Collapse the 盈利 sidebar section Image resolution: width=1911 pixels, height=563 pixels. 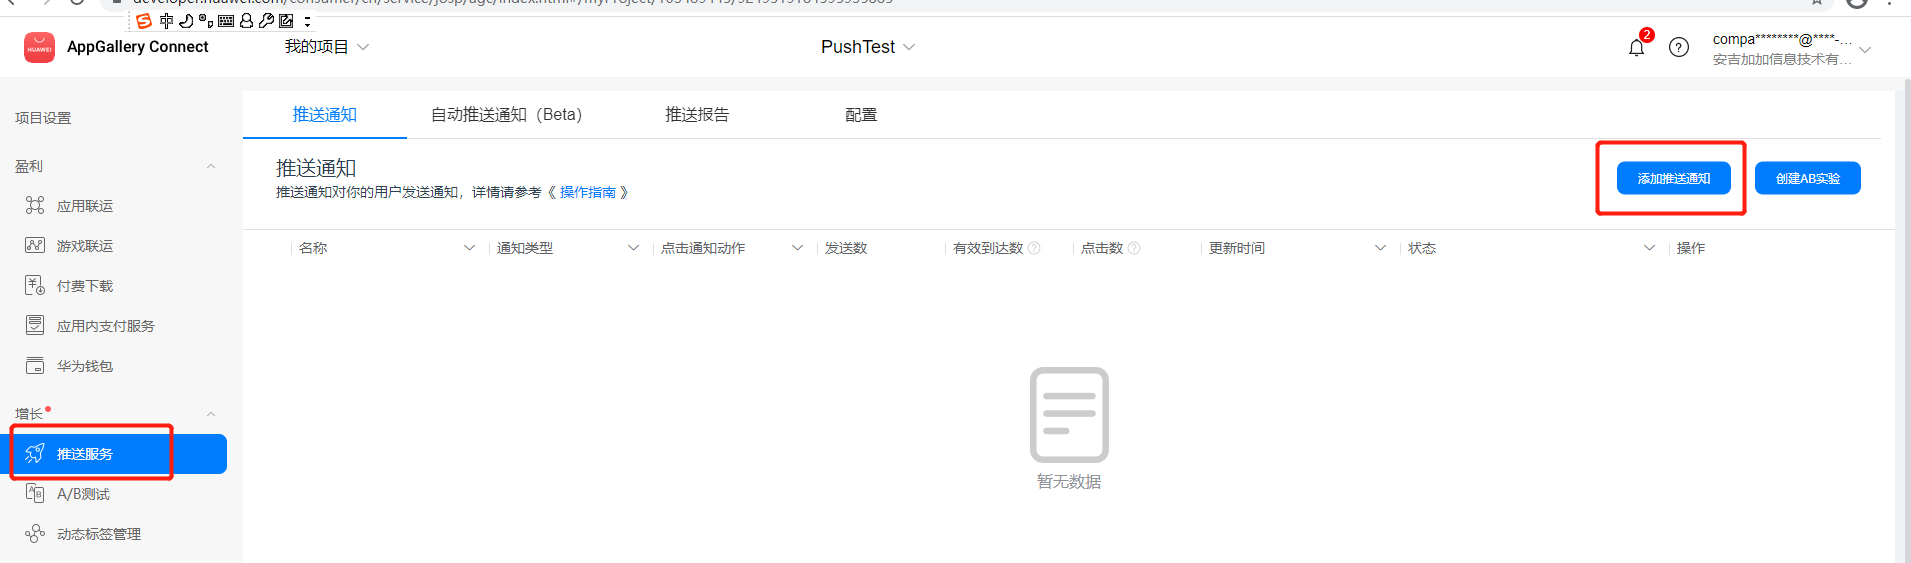coord(211,166)
